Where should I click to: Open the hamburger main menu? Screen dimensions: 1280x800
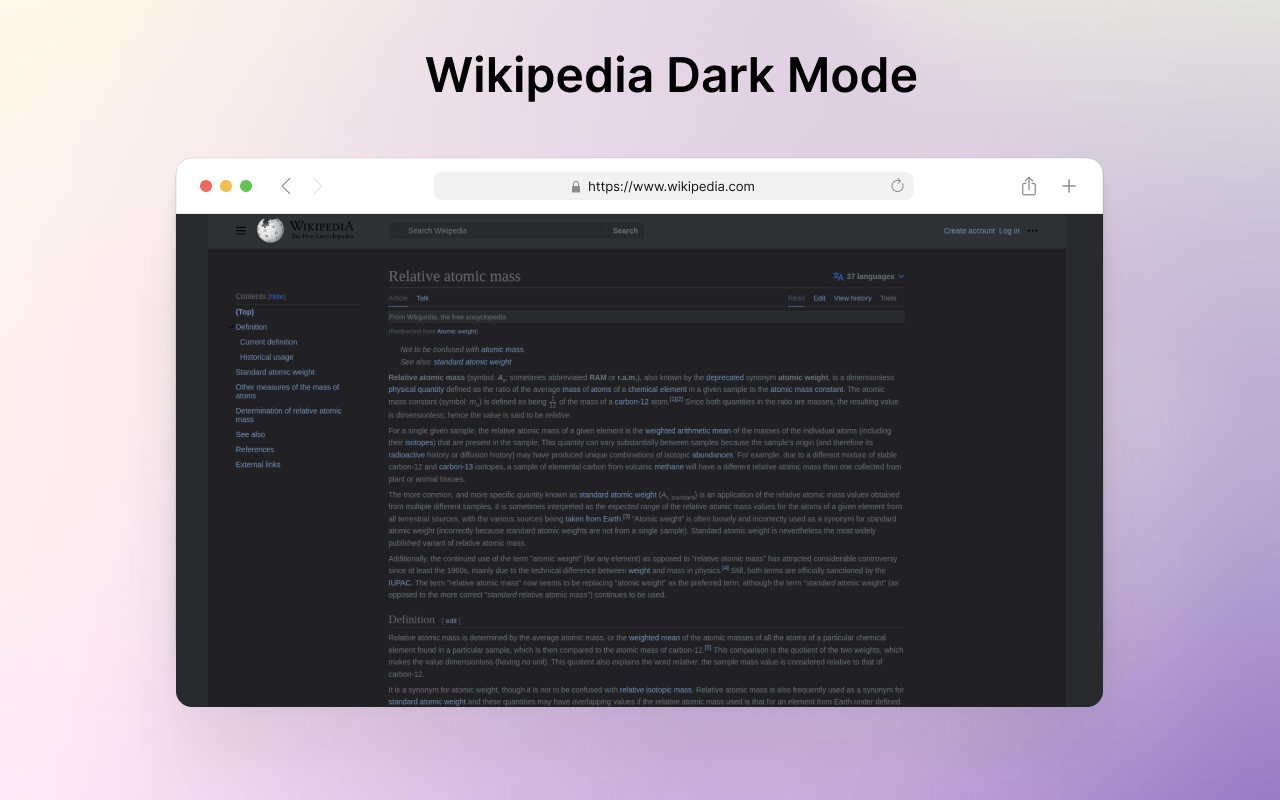click(x=241, y=230)
